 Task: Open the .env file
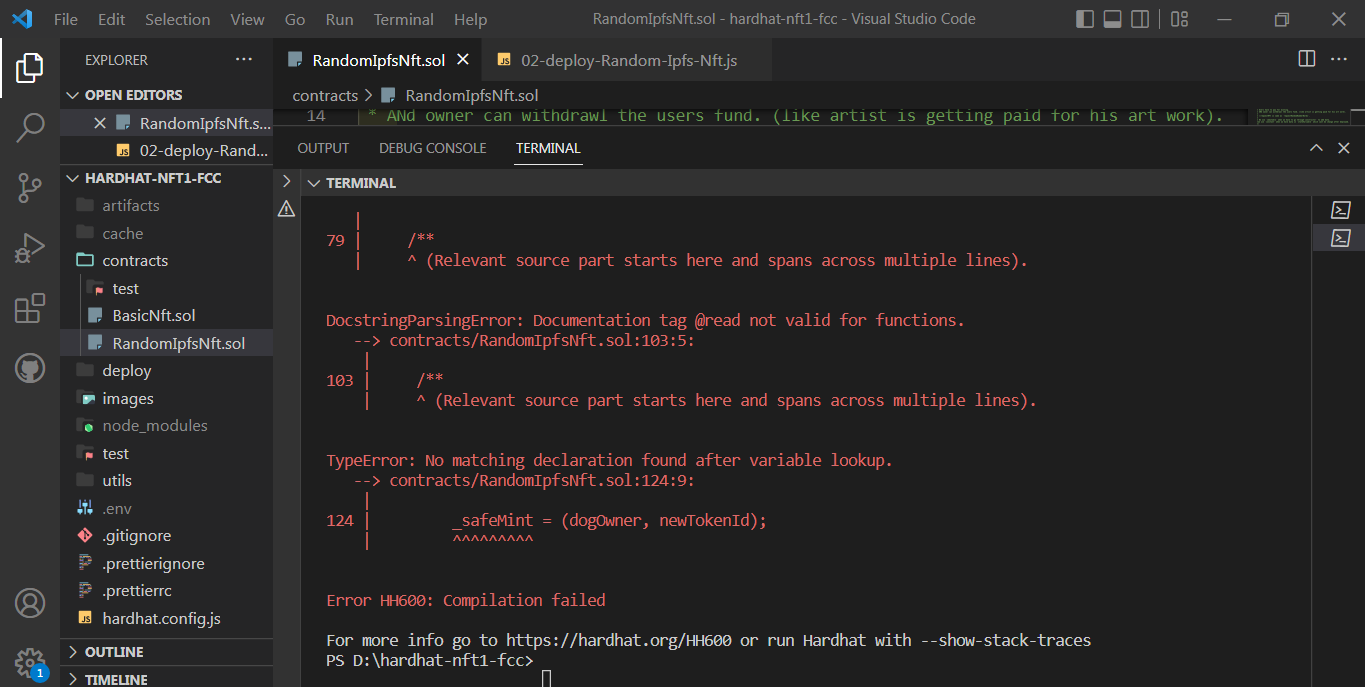117,508
